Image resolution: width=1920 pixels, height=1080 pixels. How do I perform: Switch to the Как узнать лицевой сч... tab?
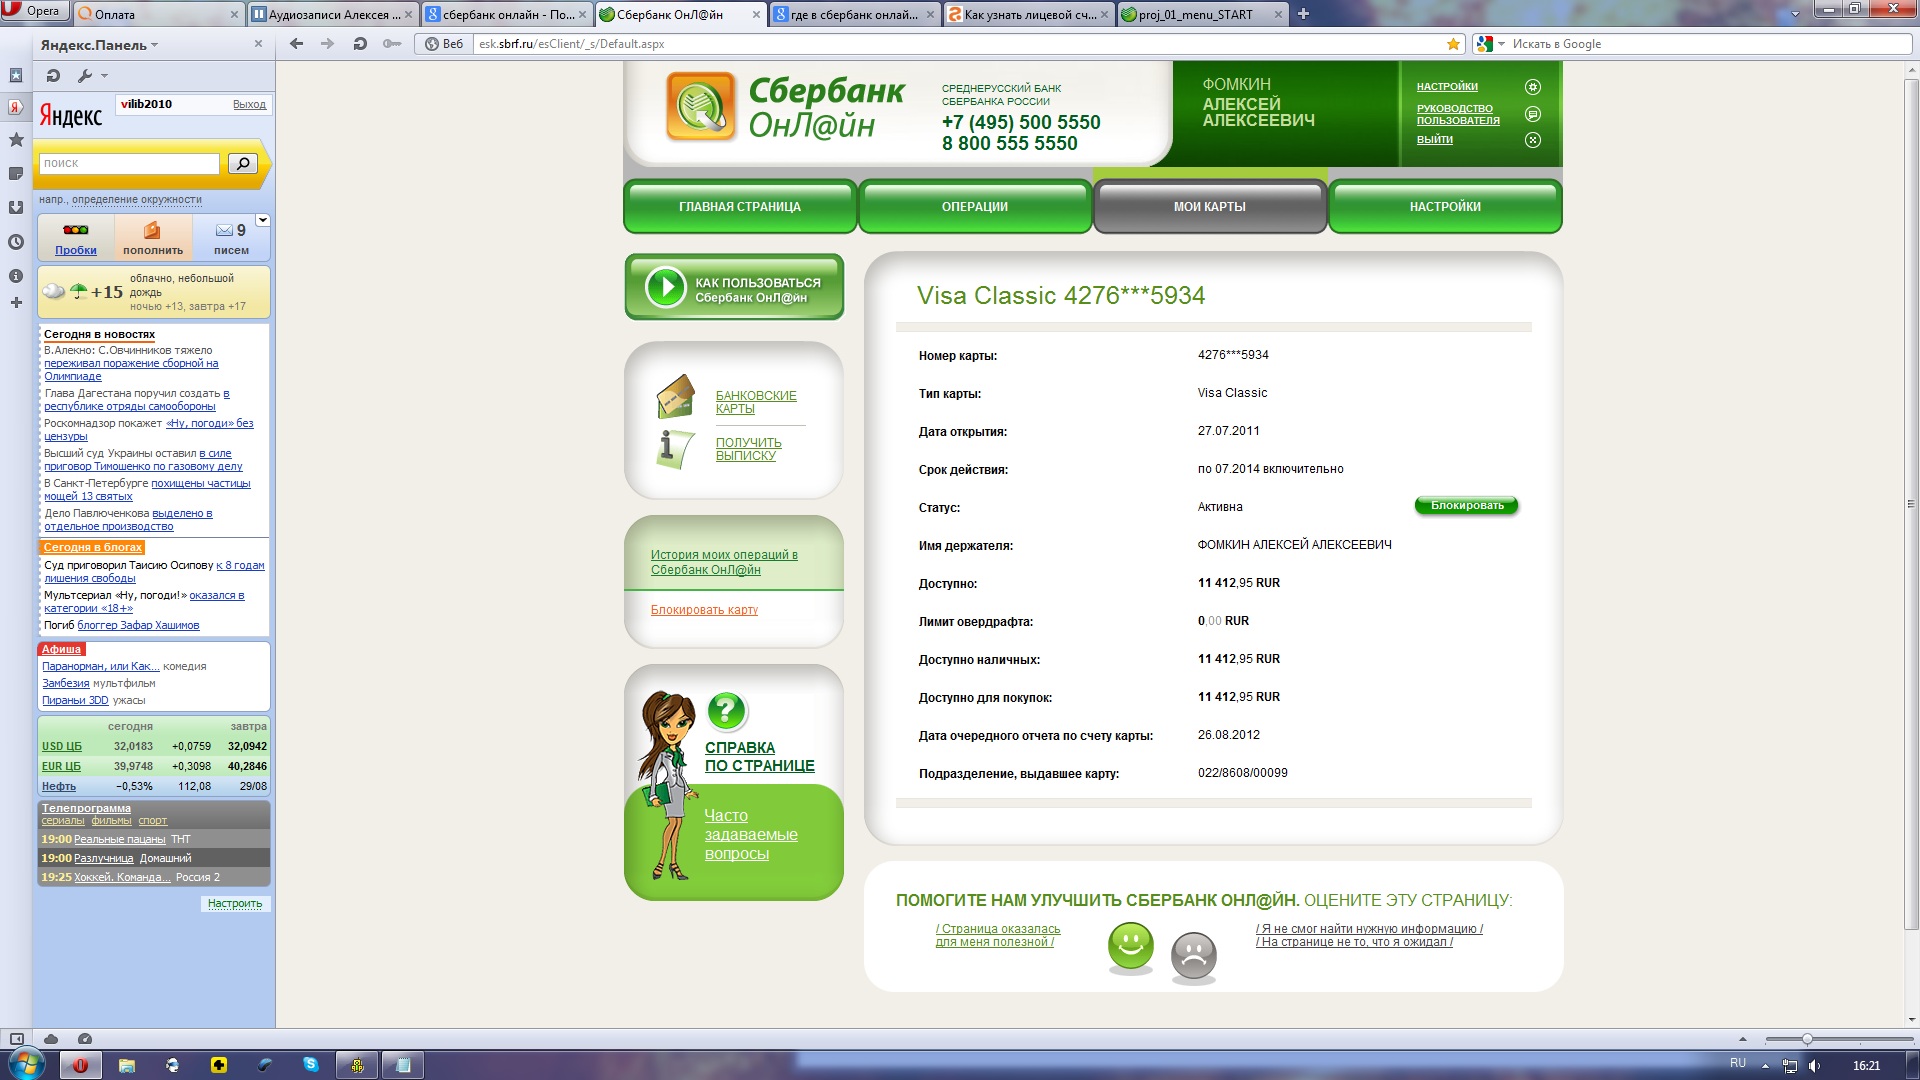[x=1029, y=14]
